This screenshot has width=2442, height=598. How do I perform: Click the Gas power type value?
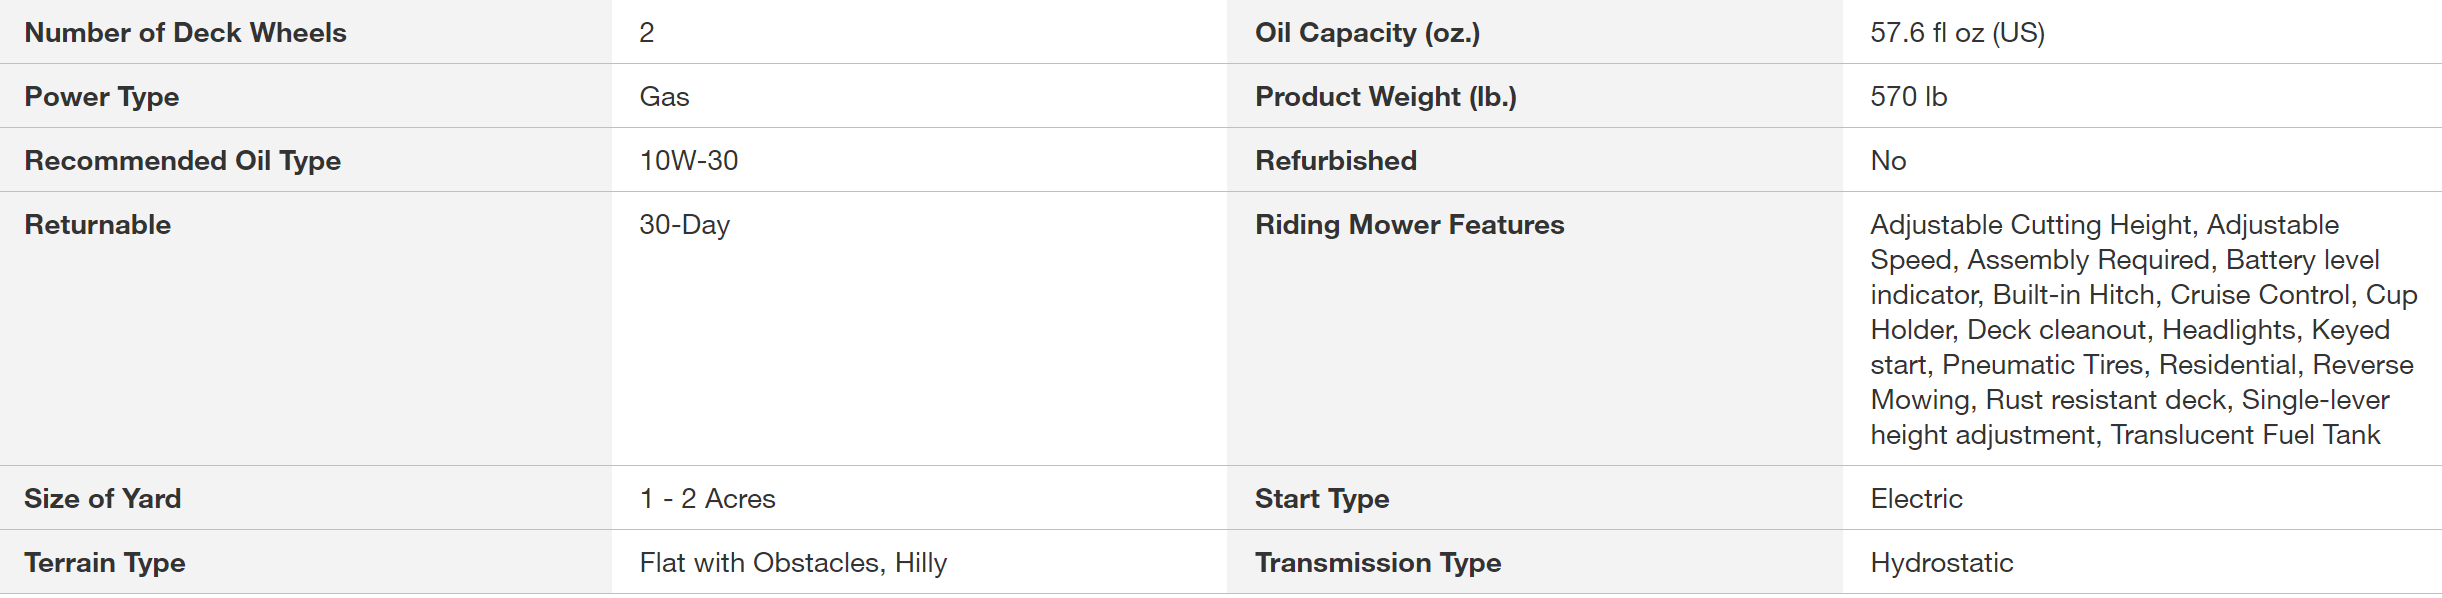pos(664,96)
